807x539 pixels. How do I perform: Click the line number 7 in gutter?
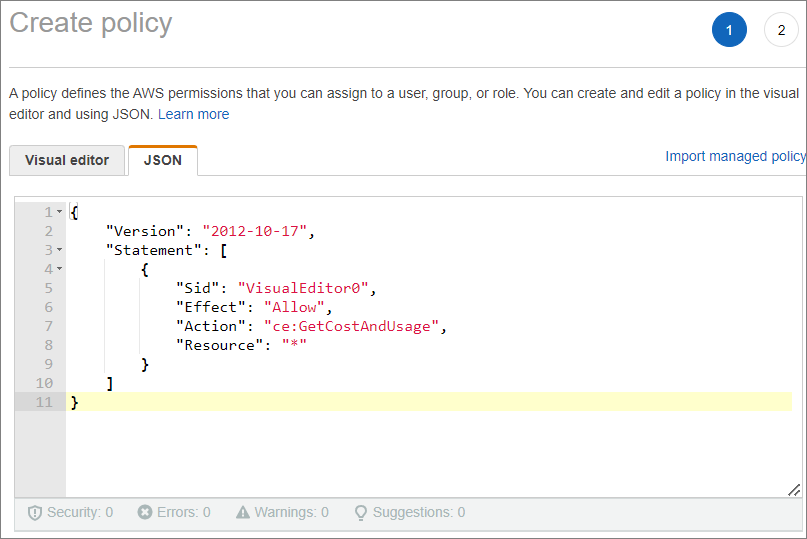(x=48, y=326)
